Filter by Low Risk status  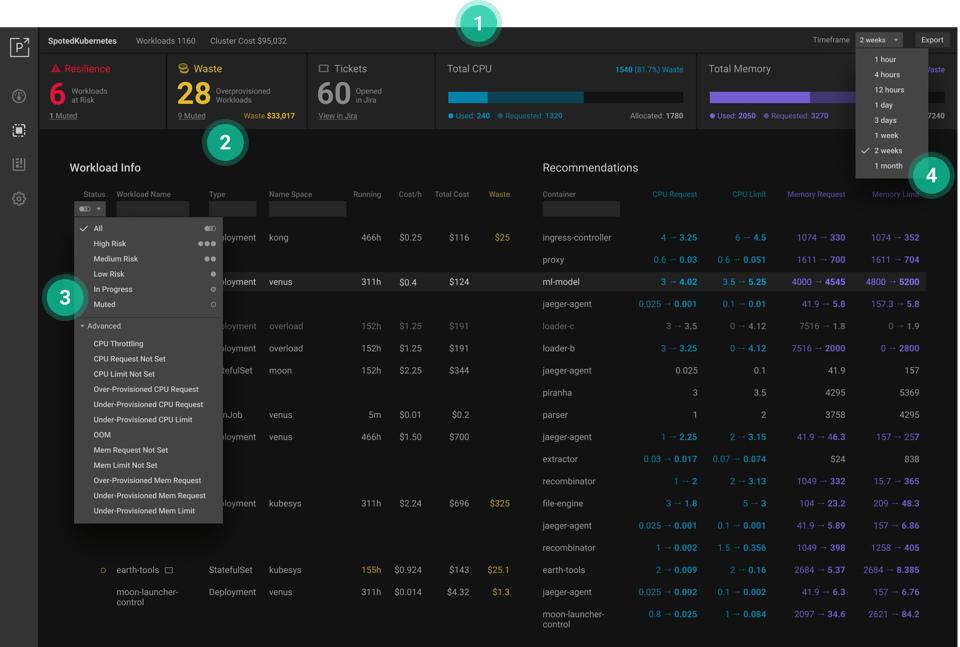pos(148,274)
